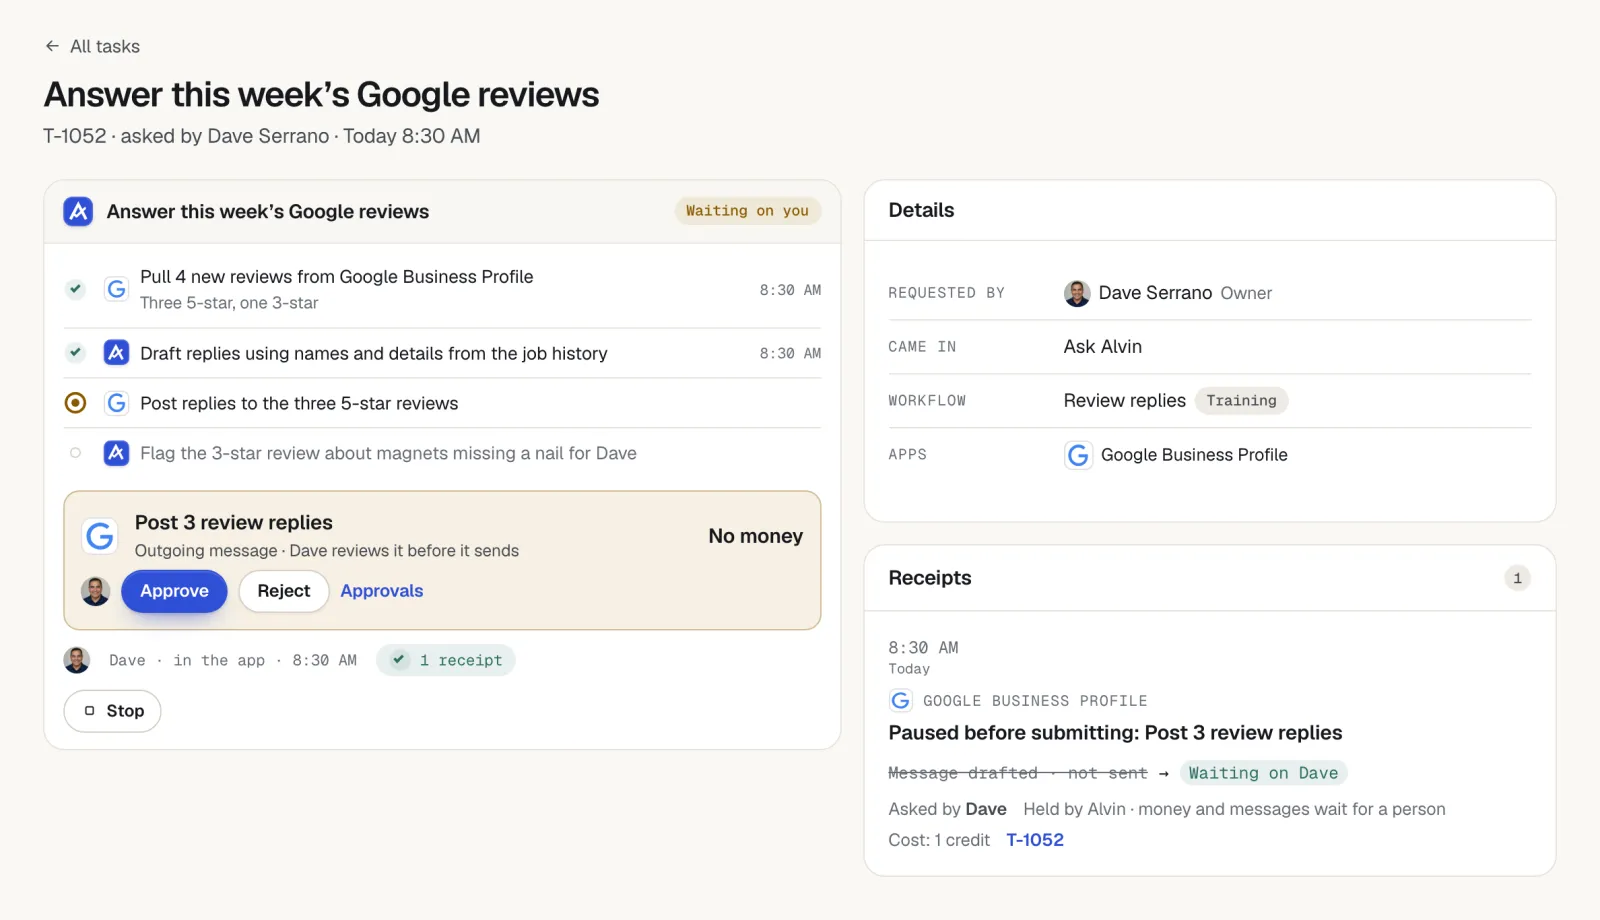
Task: Click 'Three 5-star, one 3-star' subtext
Action: click(x=229, y=303)
